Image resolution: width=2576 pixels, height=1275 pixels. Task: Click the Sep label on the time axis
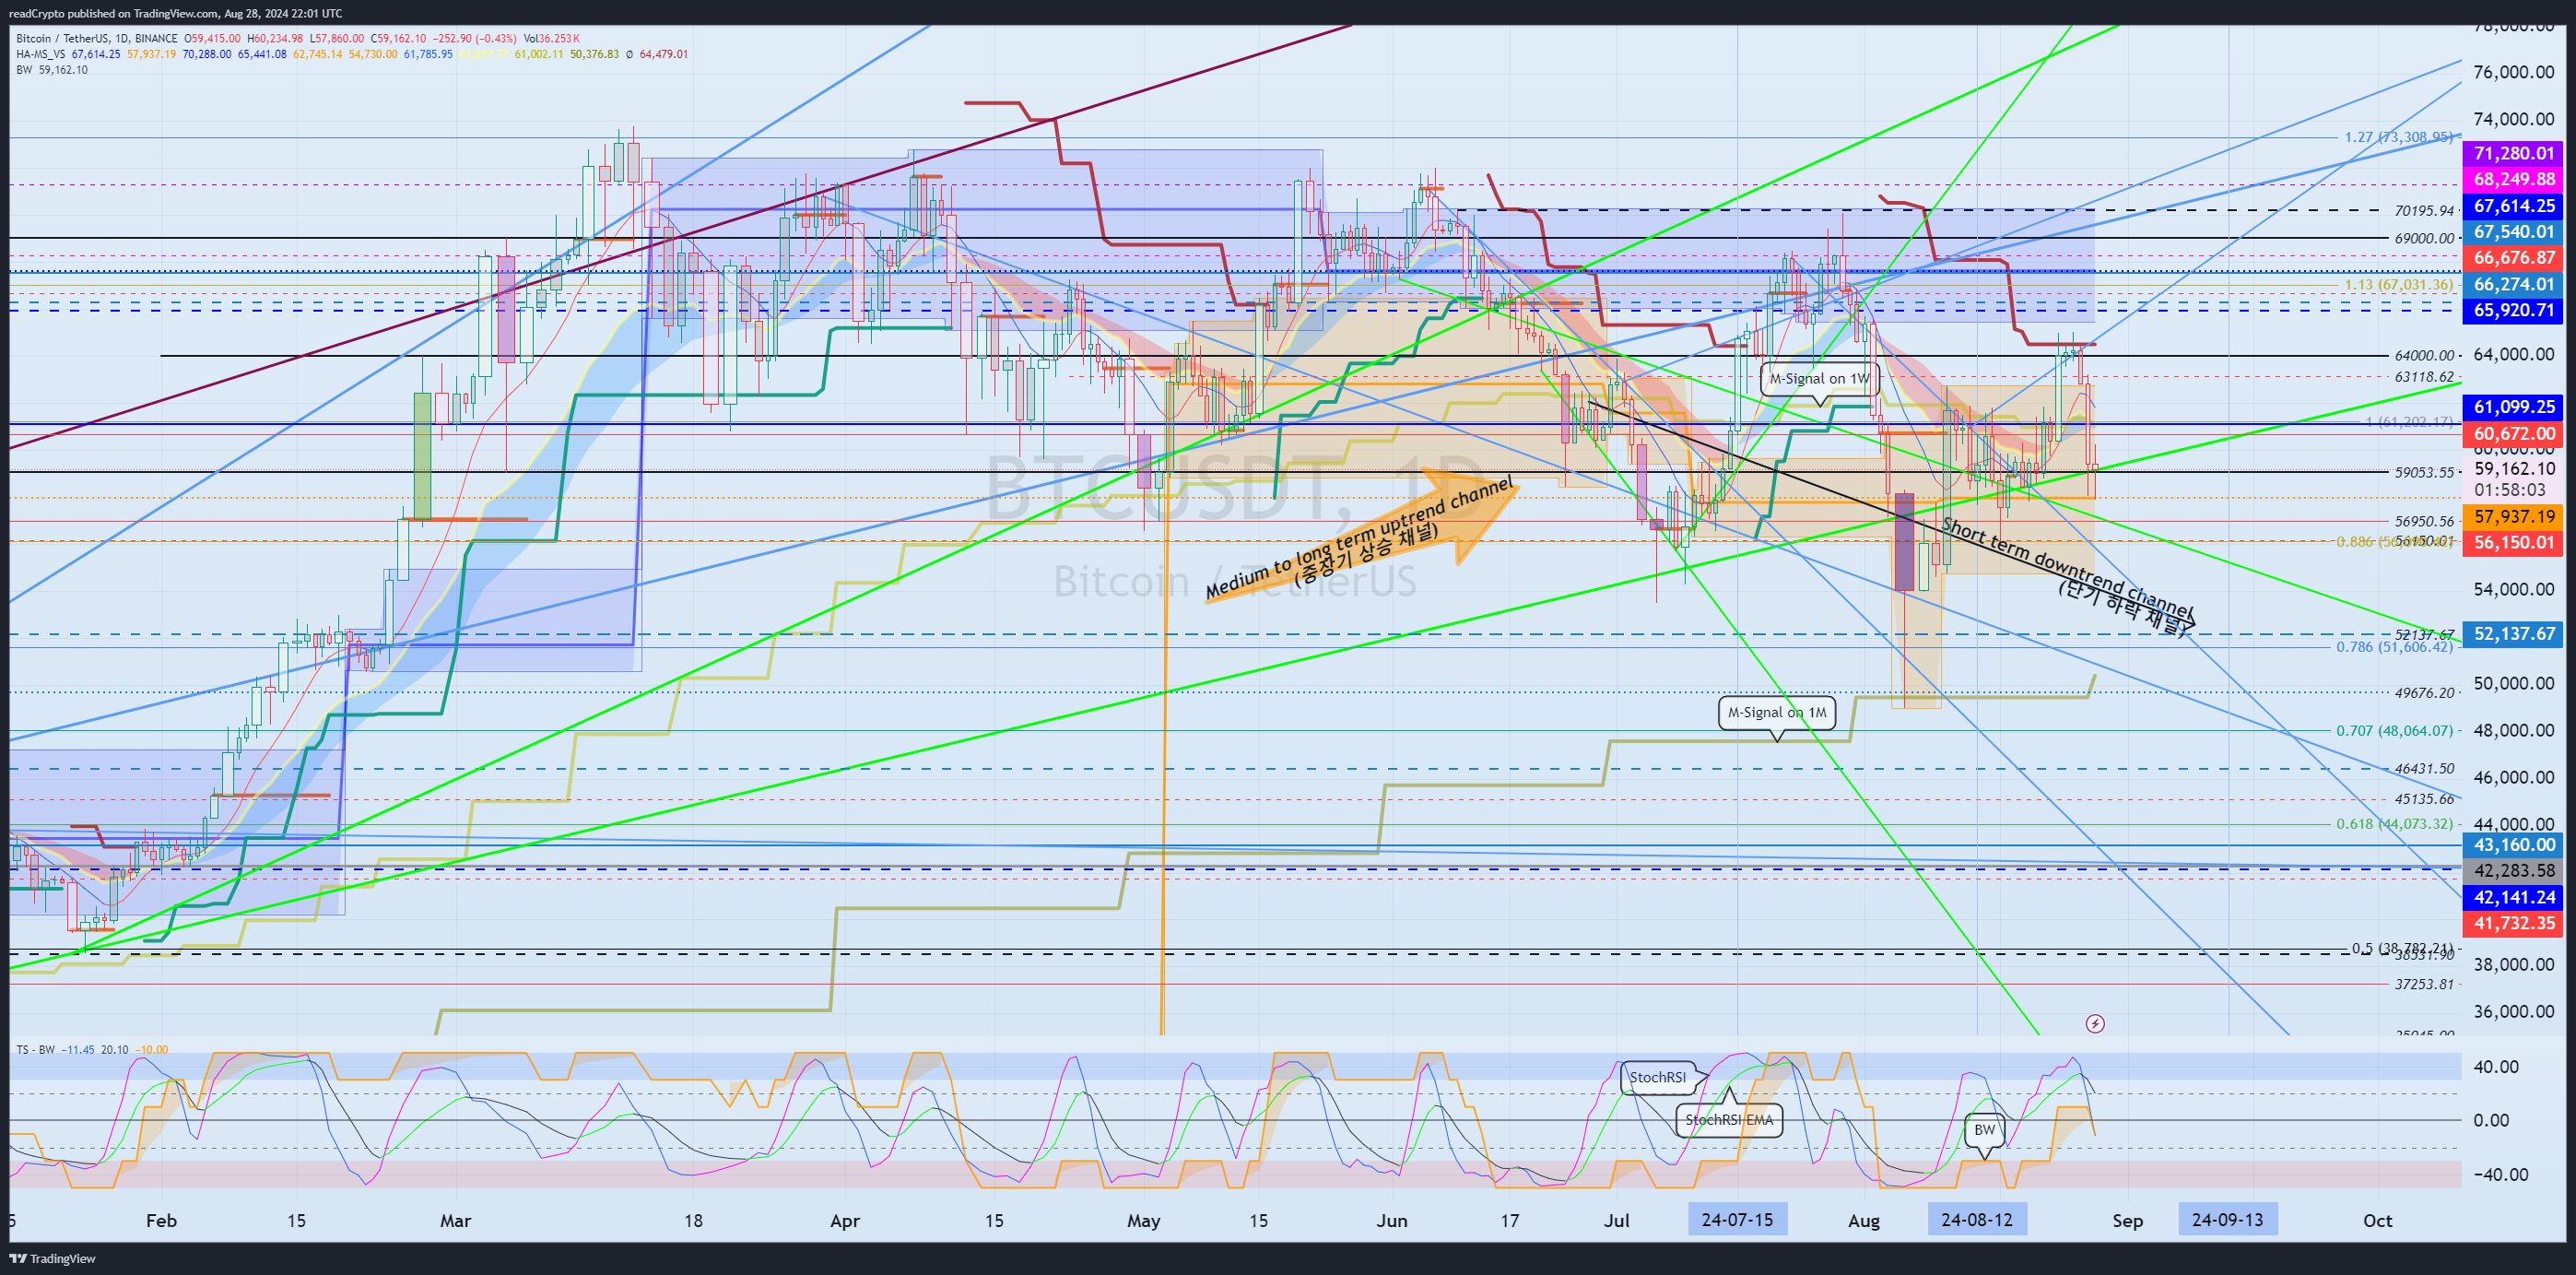click(x=2127, y=1220)
